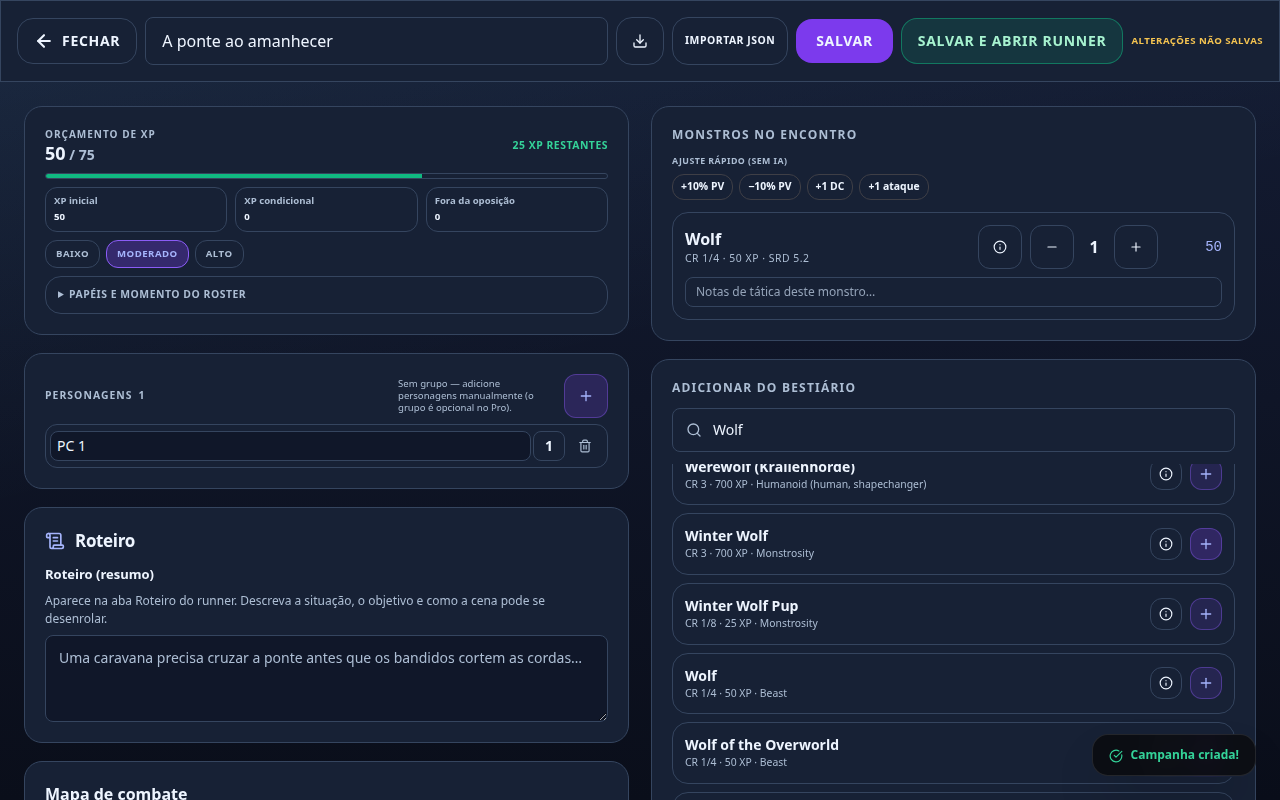Click Fora da oposição value box

(517, 209)
